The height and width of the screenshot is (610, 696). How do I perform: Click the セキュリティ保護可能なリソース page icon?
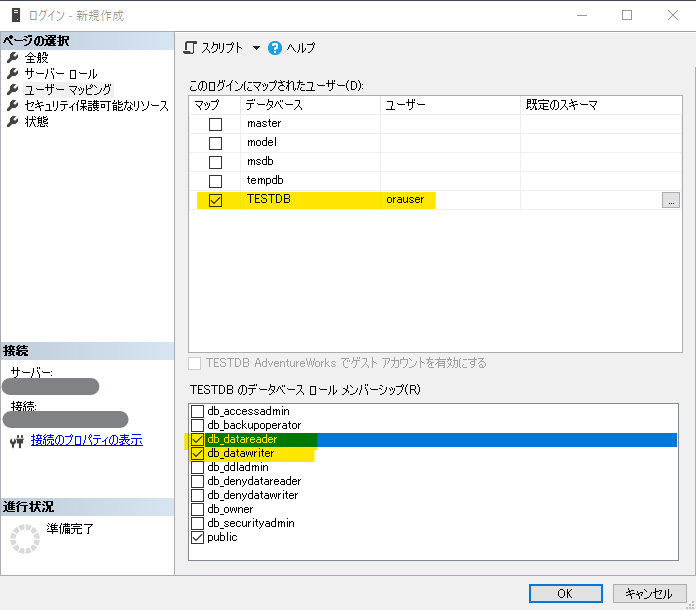click(x=13, y=106)
